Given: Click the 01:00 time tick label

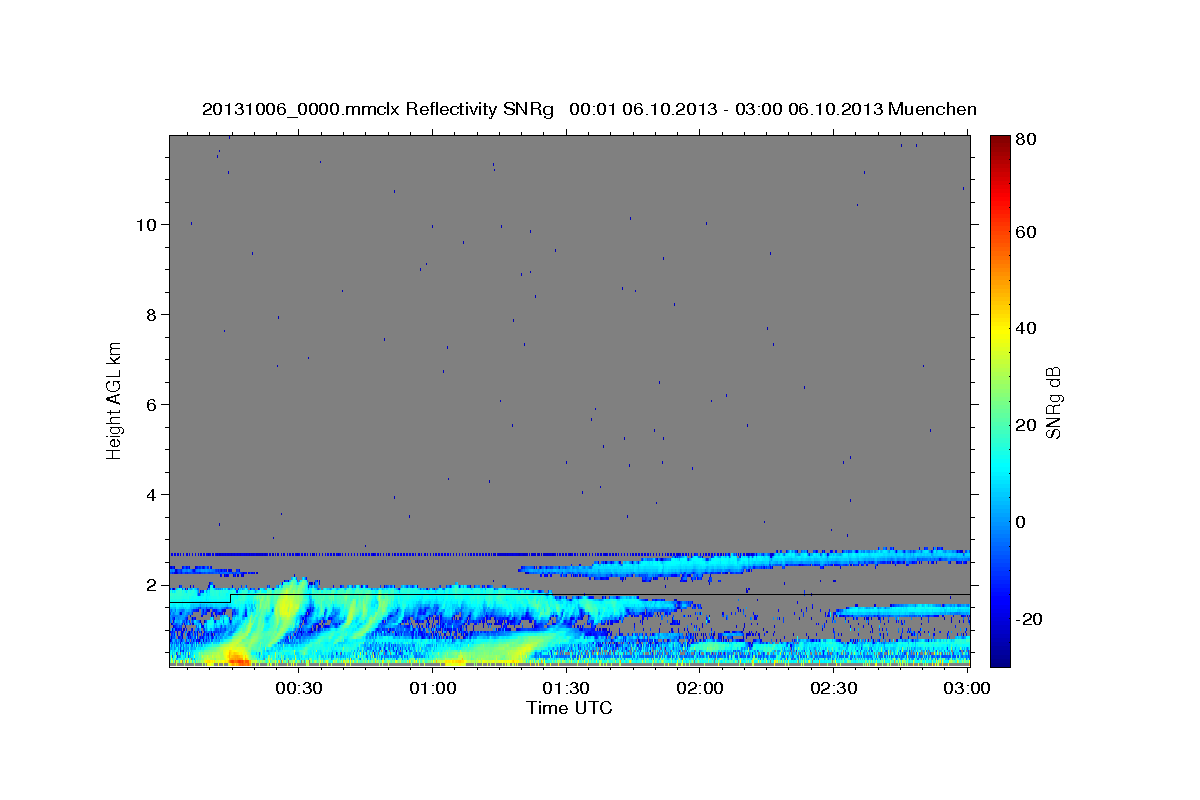Looking at the screenshot, I should [433, 688].
